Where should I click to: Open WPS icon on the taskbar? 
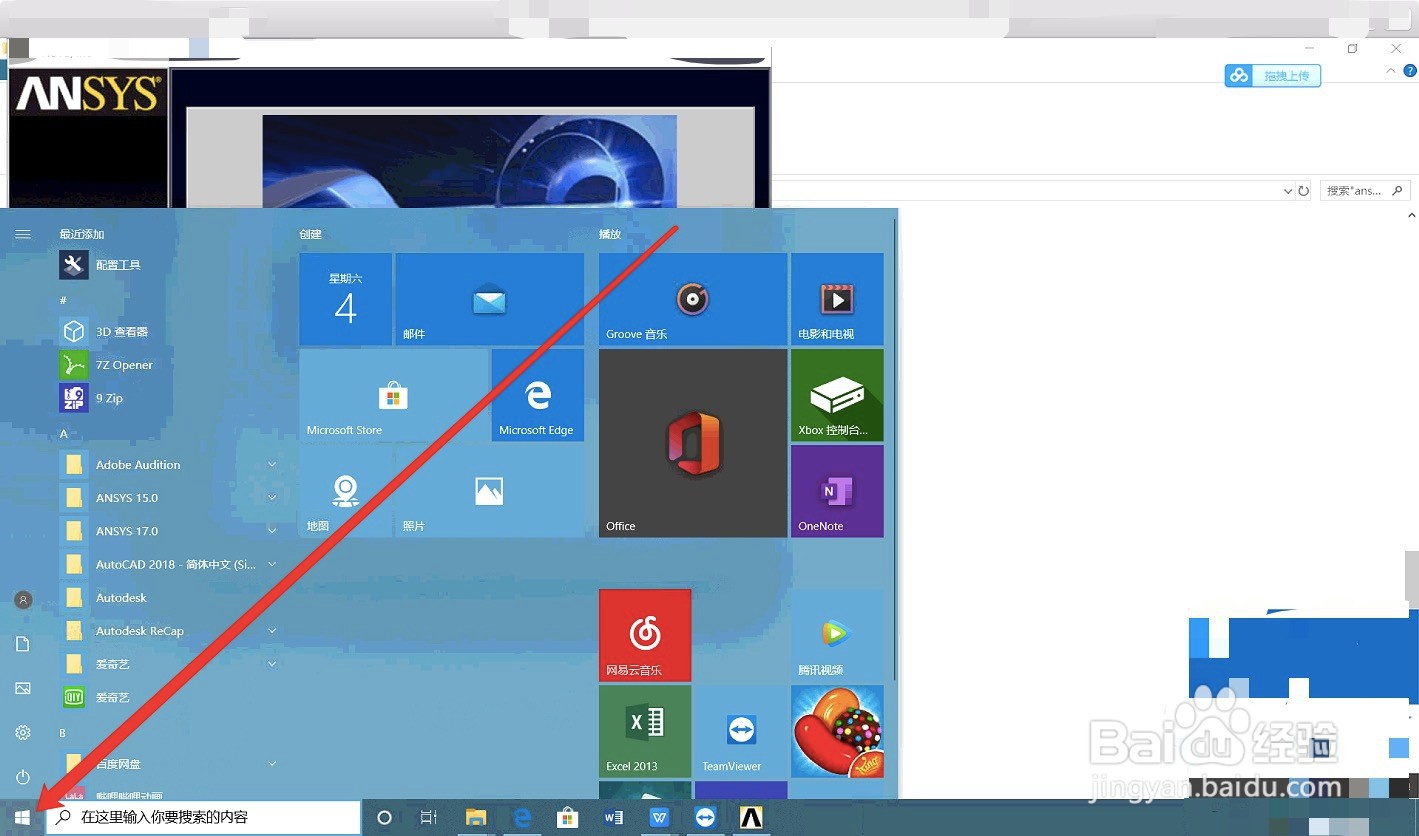point(659,818)
